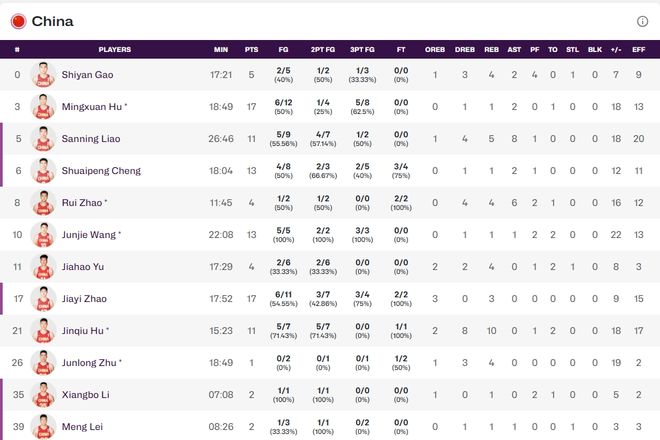Sort table by PTS column header
Screen dimensions: 660x440
(x=251, y=49)
